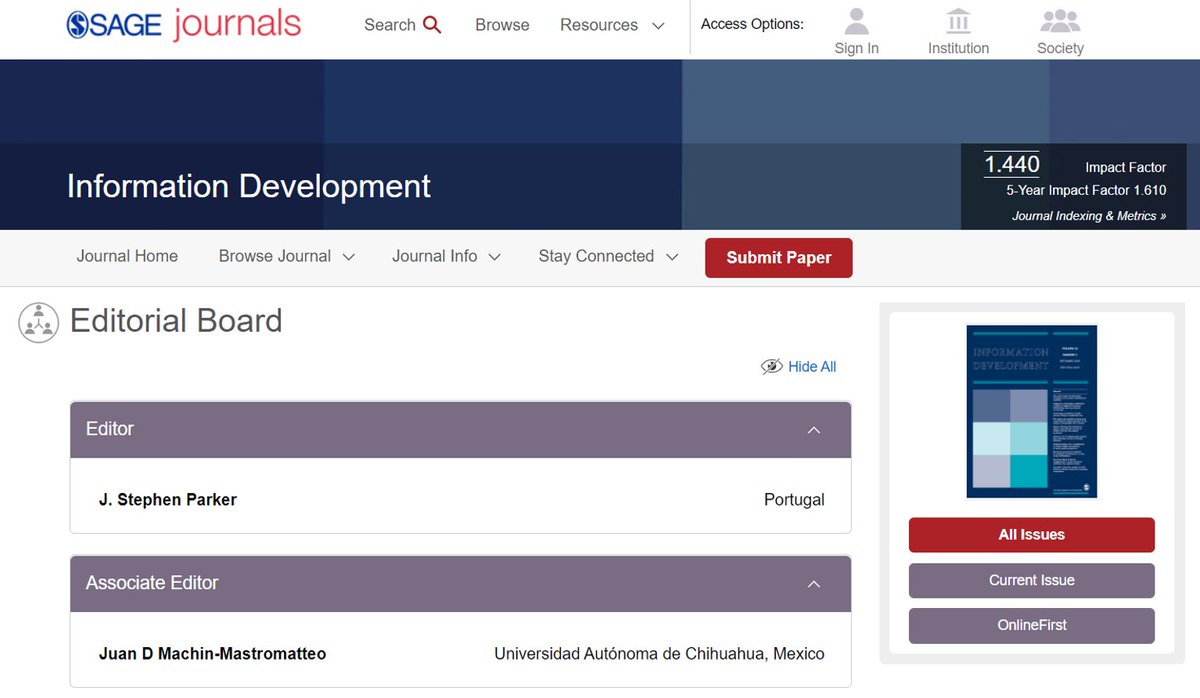Viewport: 1200px width, 698px height.
Task: Click the Editorial Board people icon
Action: 39,322
